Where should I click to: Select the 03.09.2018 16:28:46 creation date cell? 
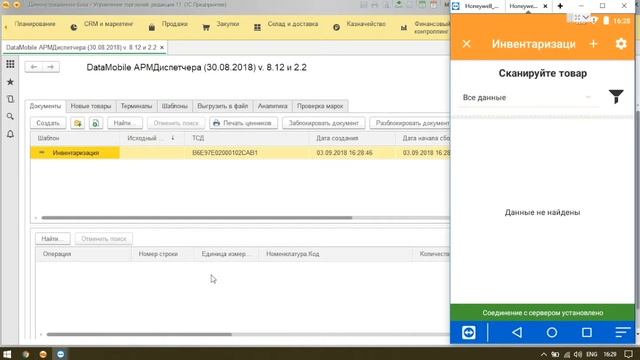pos(353,153)
